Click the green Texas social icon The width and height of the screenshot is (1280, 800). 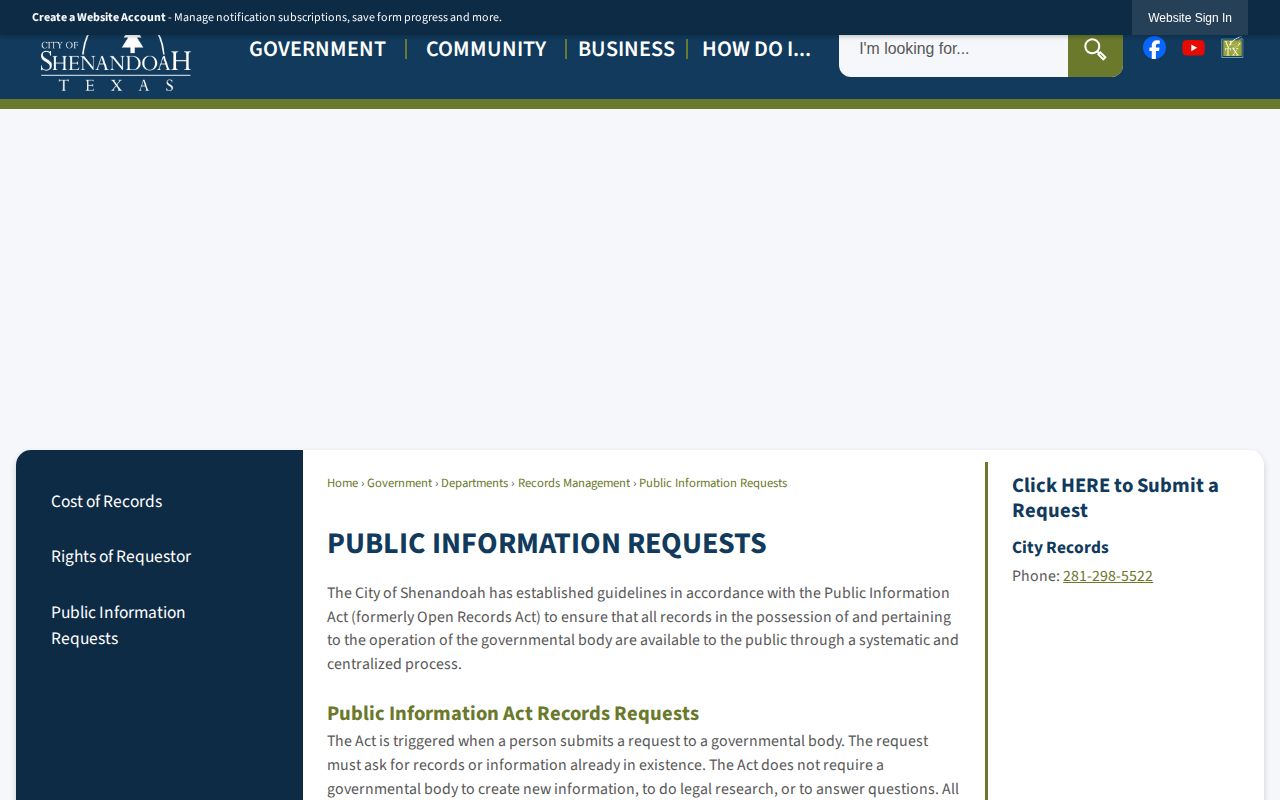(x=1232, y=47)
